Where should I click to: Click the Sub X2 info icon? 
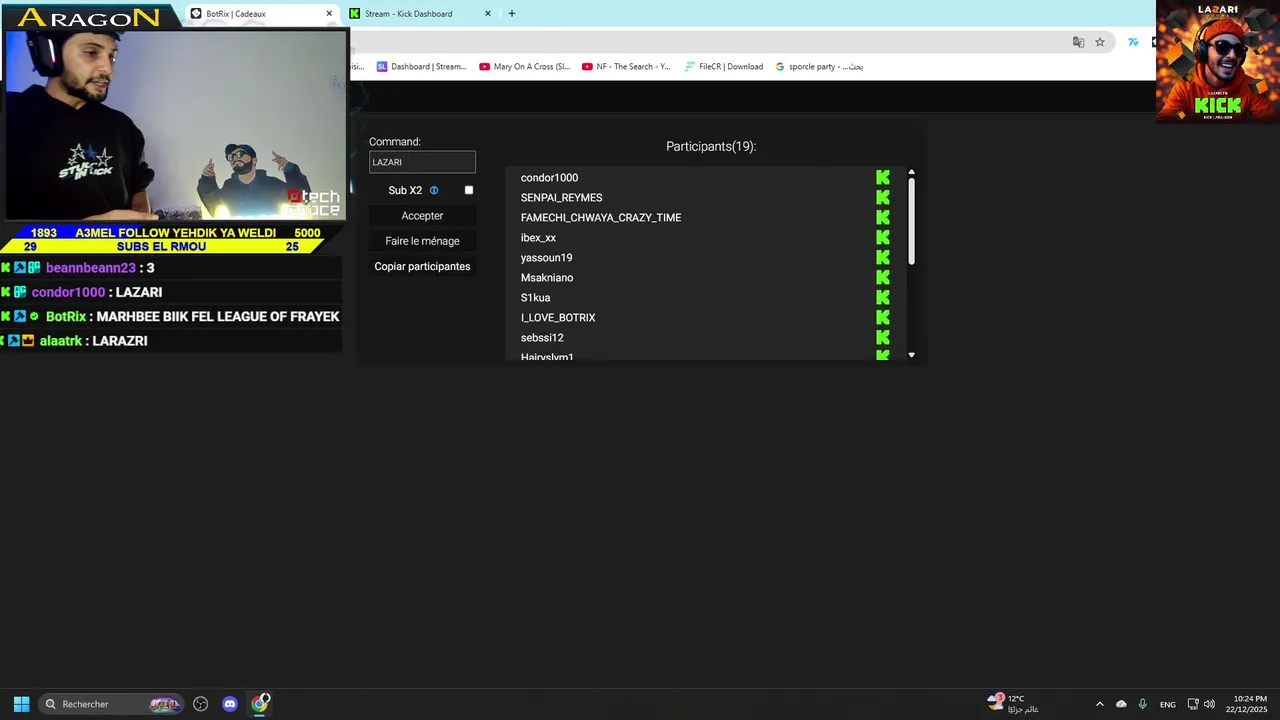coord(434,190)
